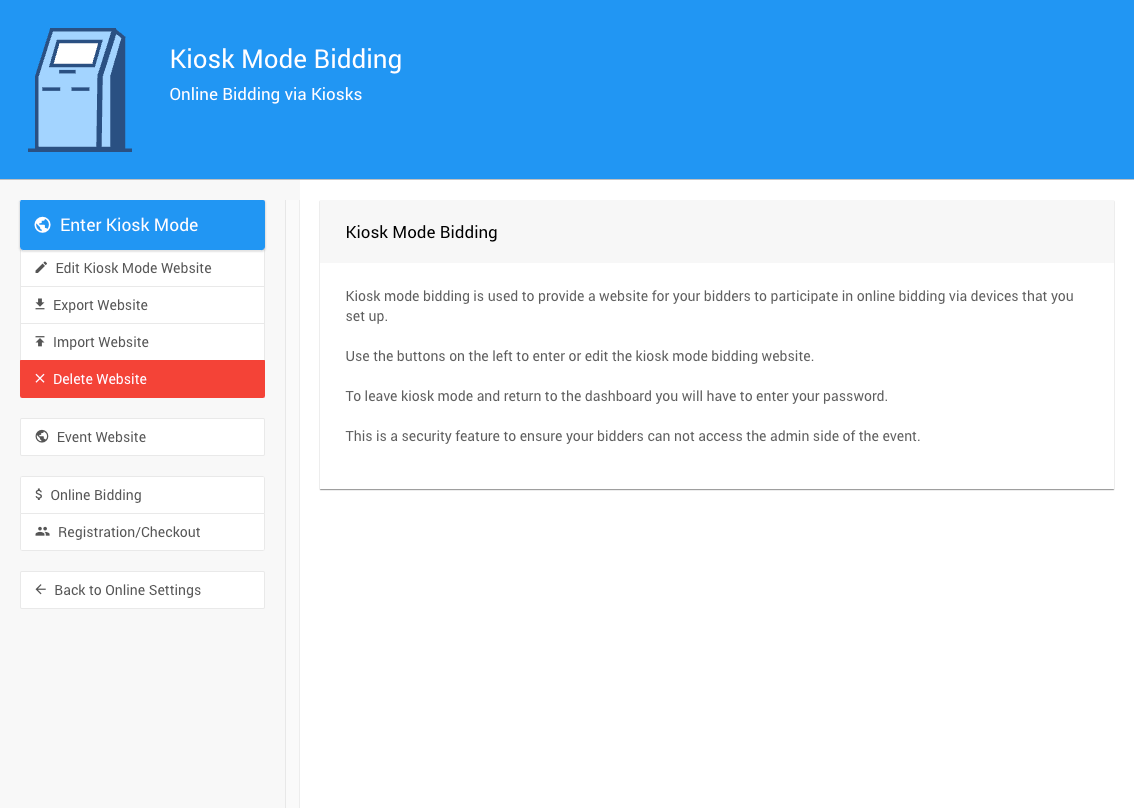Image resolution: width=1134 pixels, height=808 pixels.
Task: Return via Back to Online Settings
Action: tap(127, 590)
